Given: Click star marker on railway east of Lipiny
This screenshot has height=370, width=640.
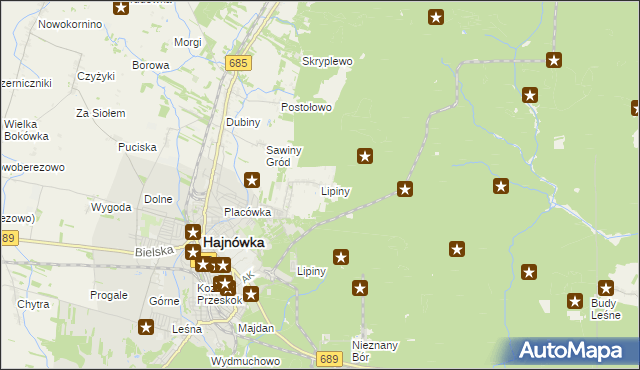Looking at the screenshot, I should pos(405,189).
